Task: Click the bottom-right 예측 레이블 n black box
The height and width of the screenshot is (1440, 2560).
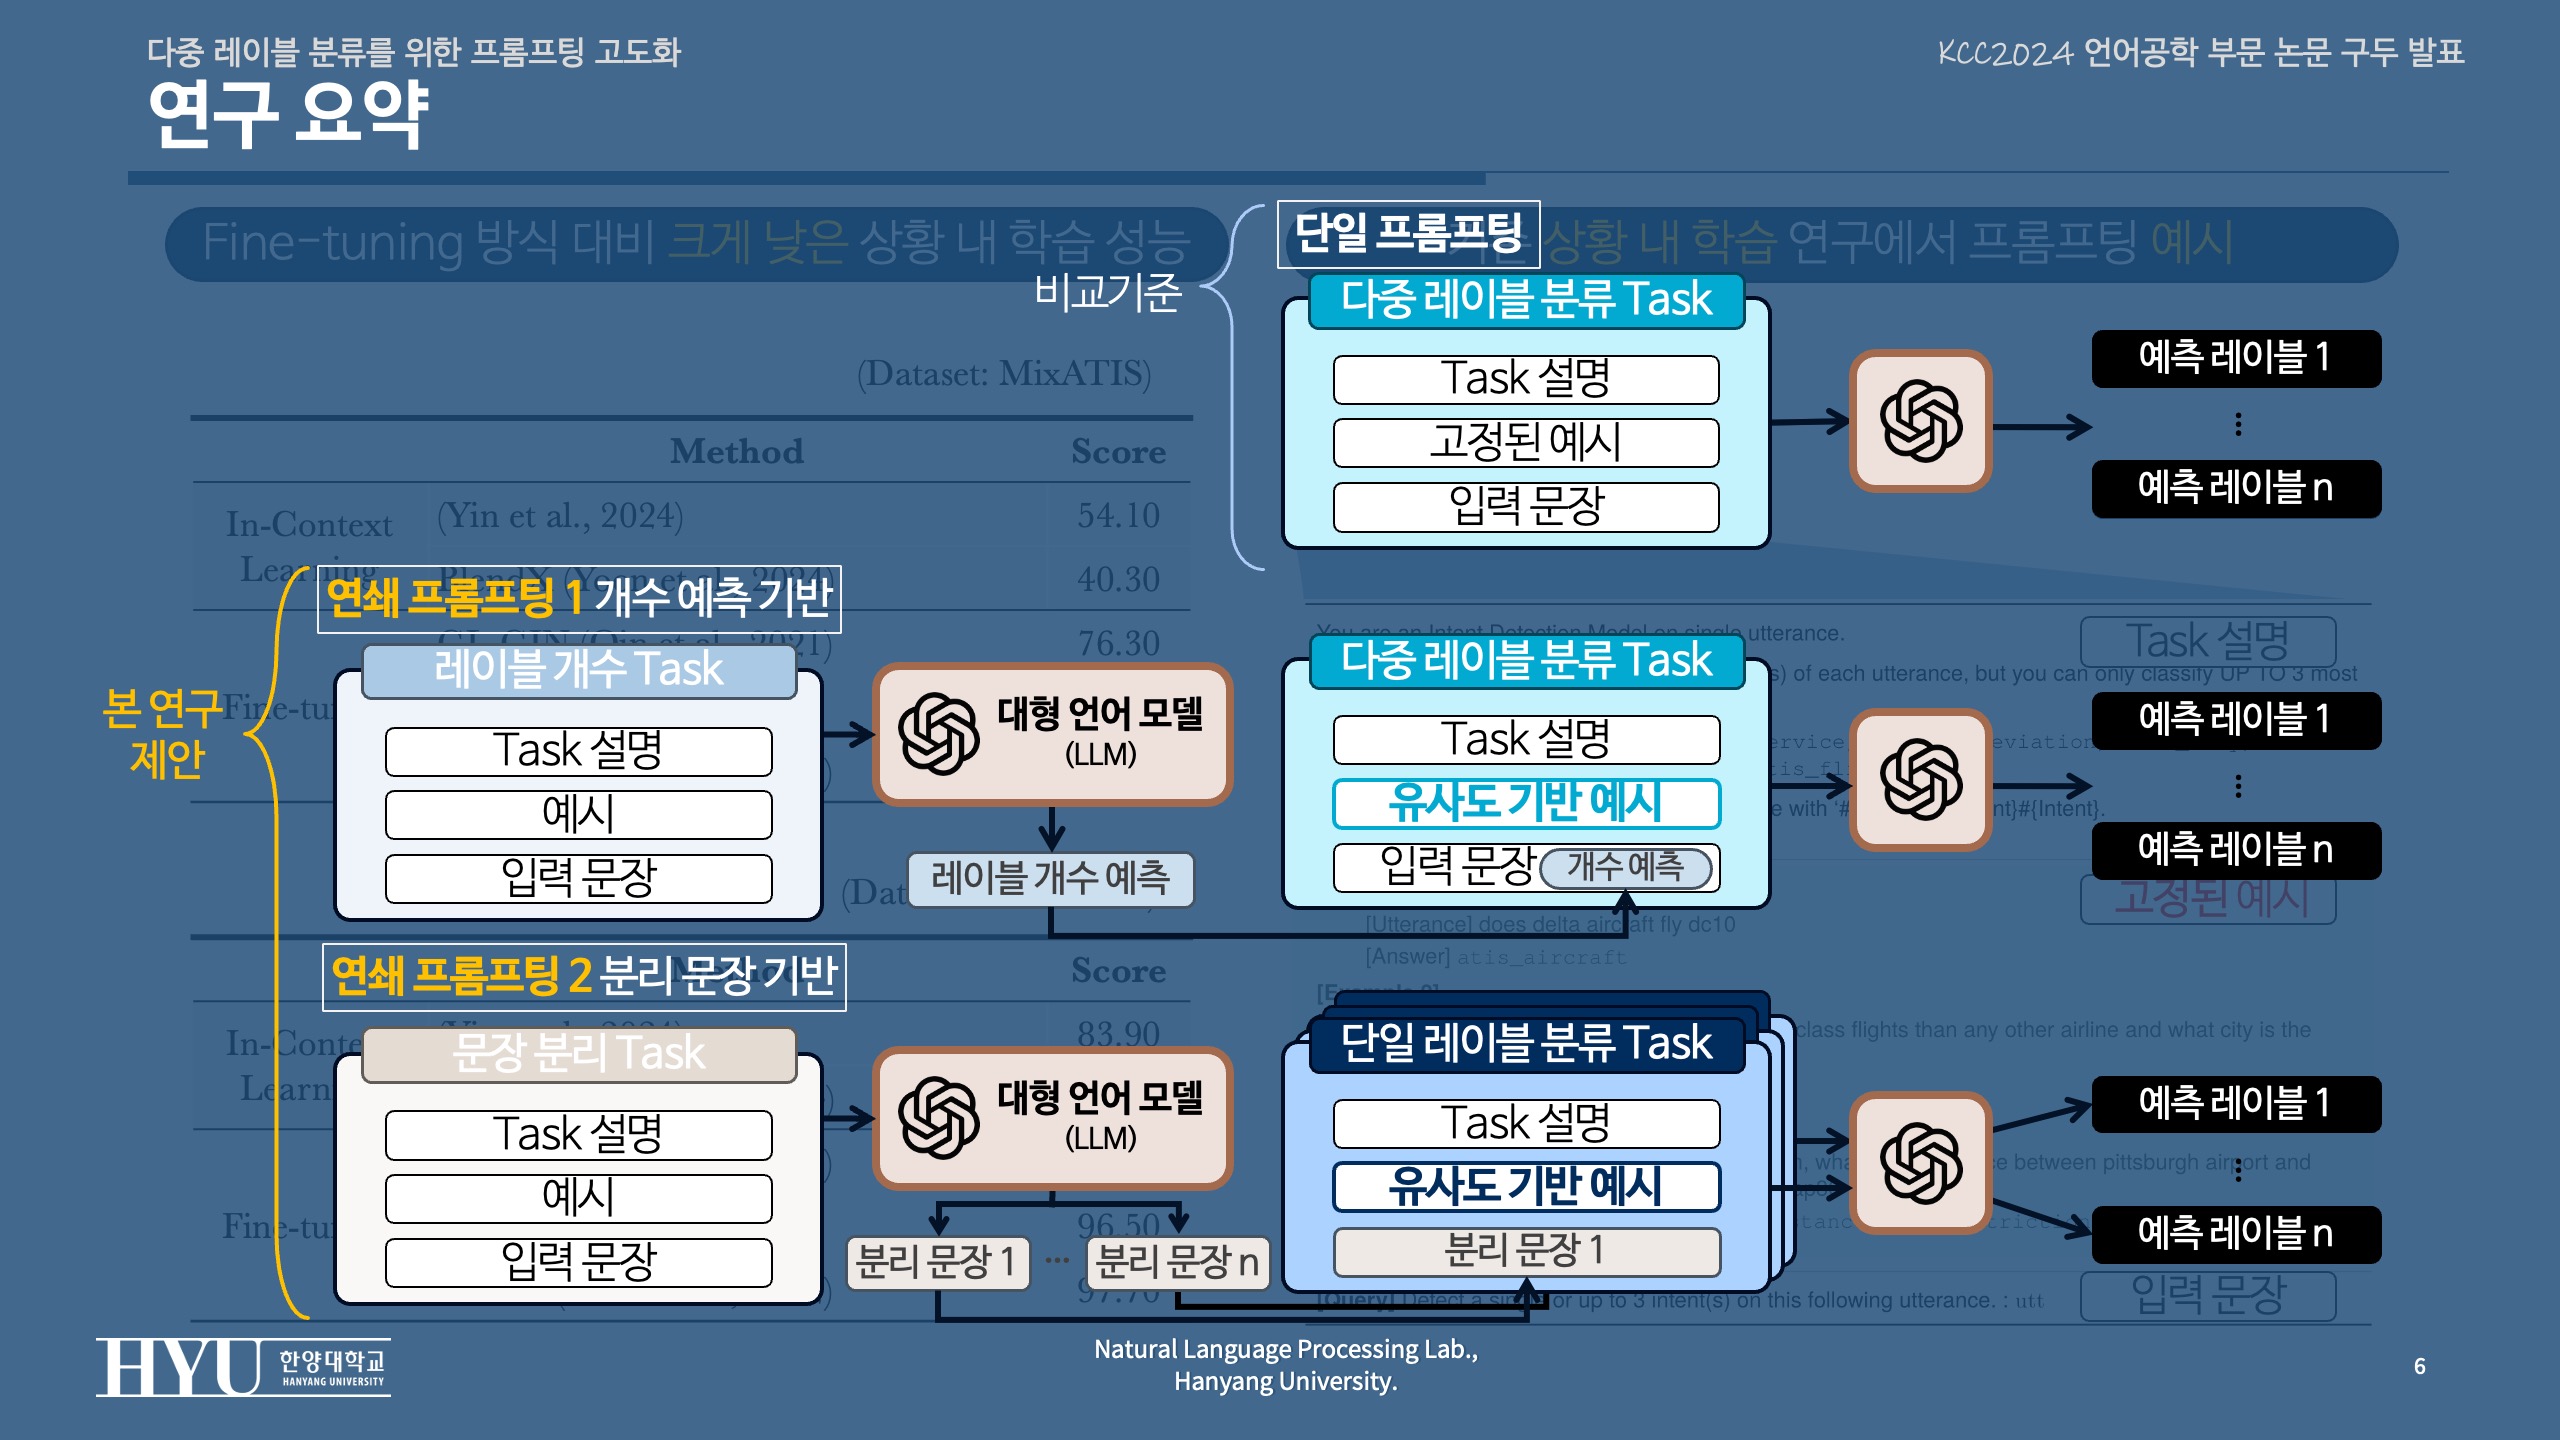Action: pos(2235,1233)
